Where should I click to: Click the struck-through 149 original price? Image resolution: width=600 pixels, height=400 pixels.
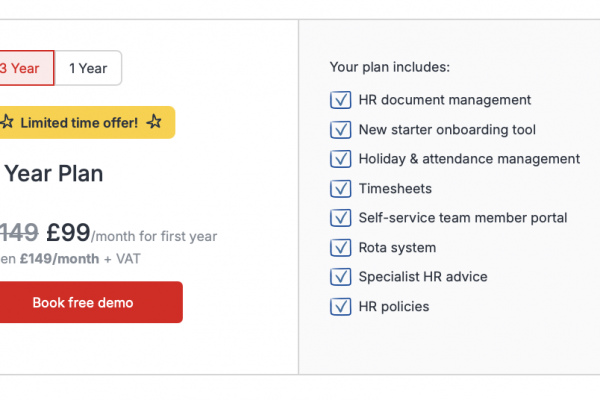tap(19, 232)
